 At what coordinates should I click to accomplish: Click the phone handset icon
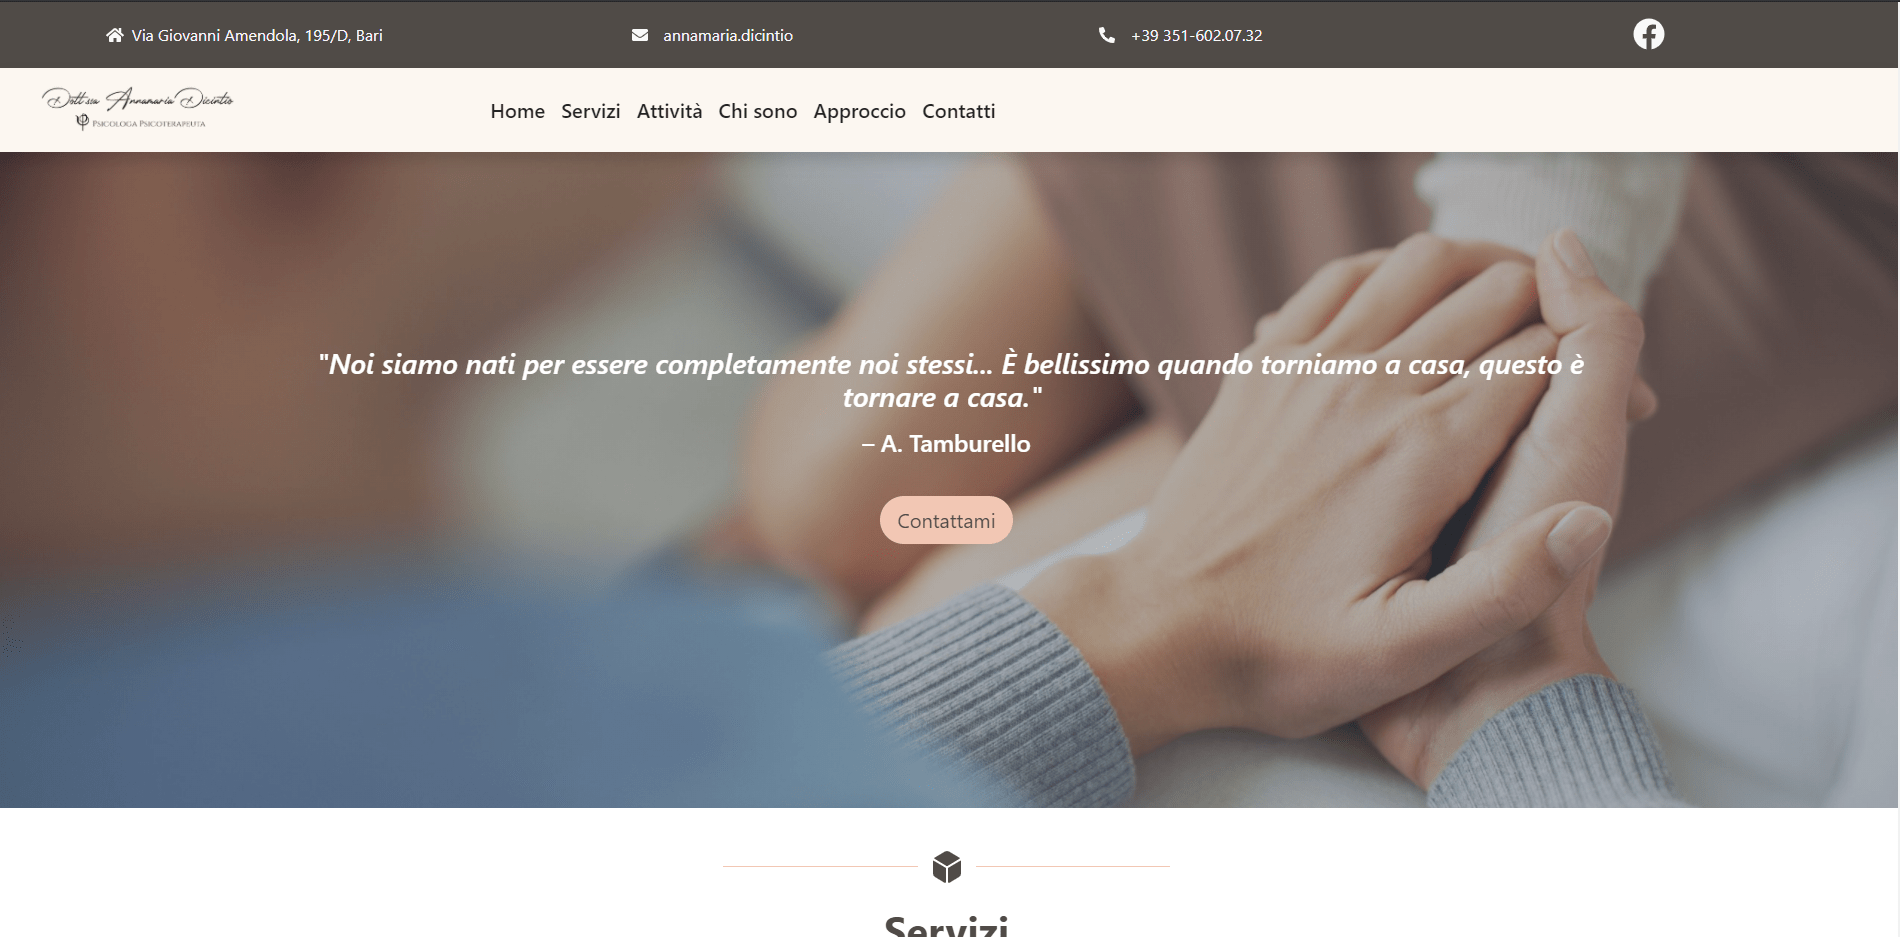(1106, 35)
